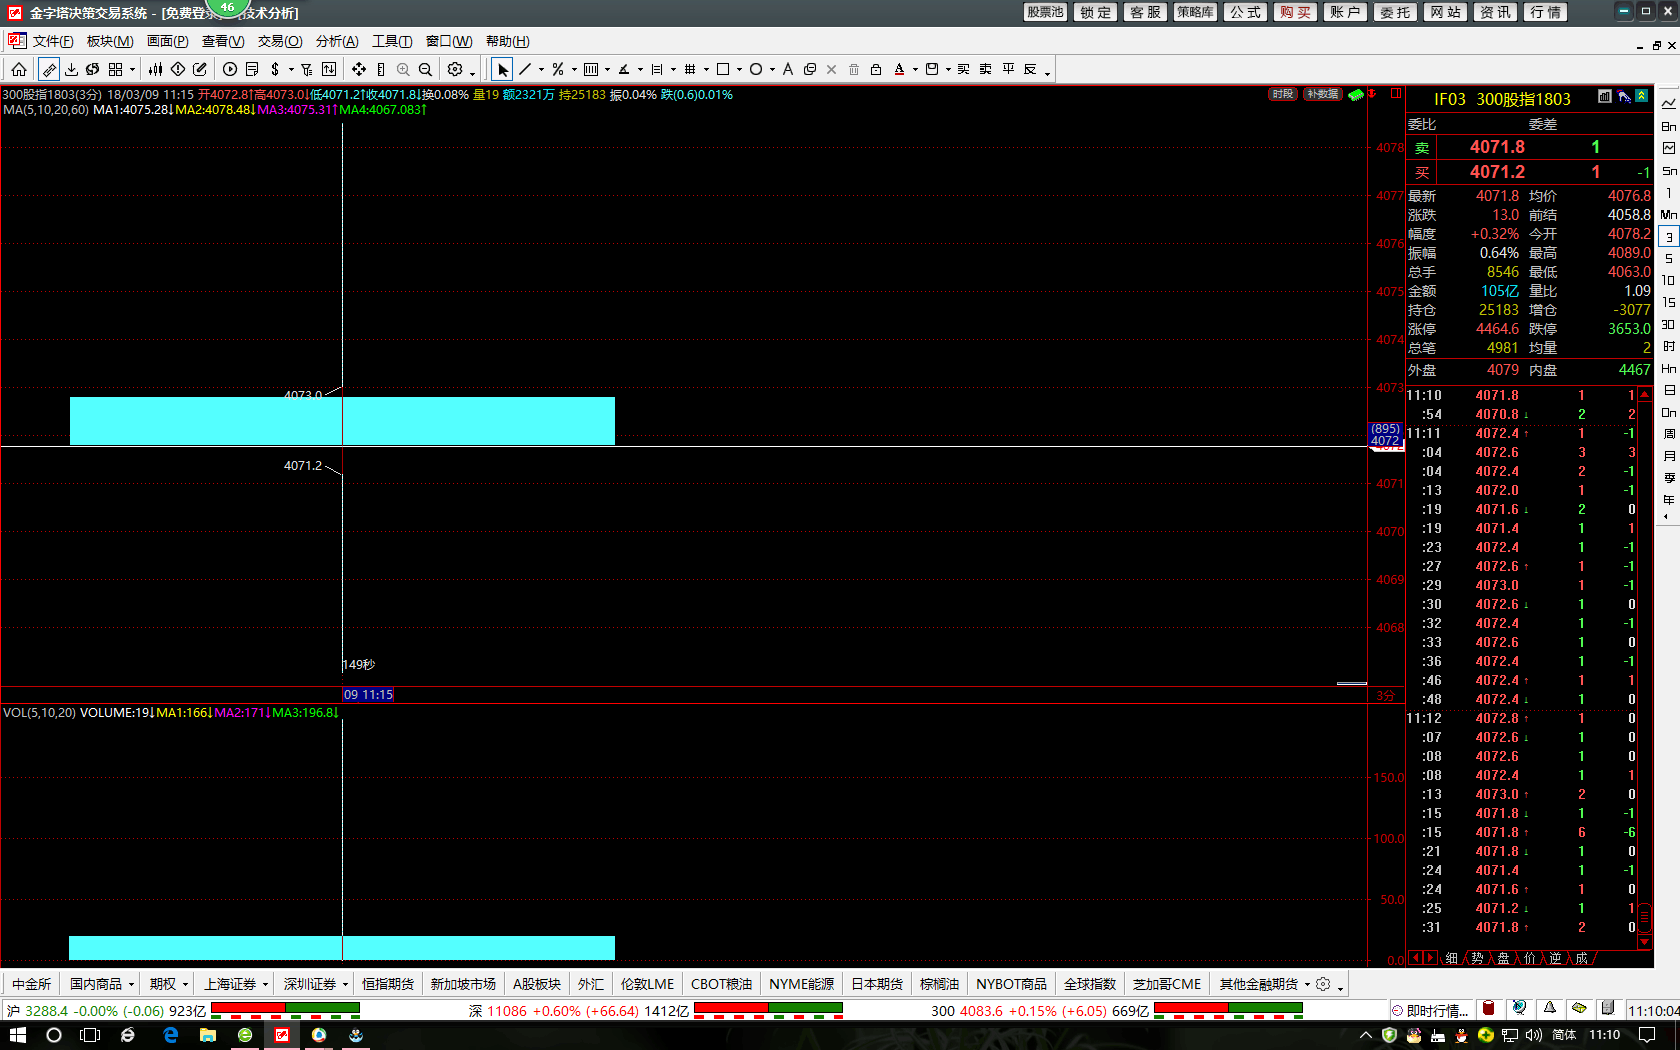Click the 股票池 button
The width and height of the screenshot is (1680, 1050).
[1045, 12]
